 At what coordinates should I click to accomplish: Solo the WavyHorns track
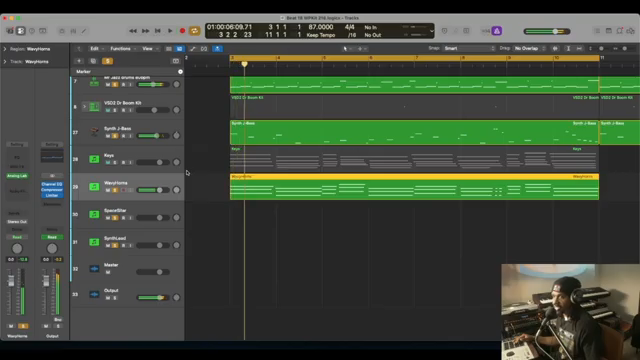pos(115,190)
